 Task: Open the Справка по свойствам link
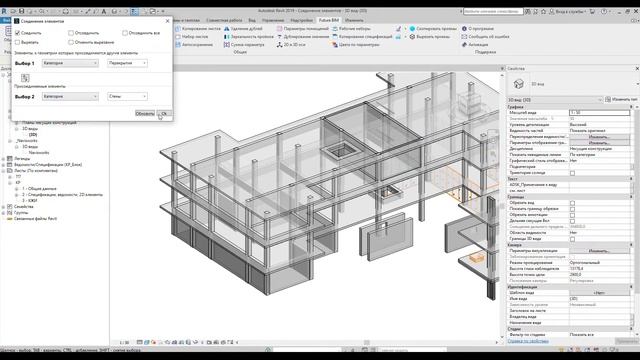[528, 341]
